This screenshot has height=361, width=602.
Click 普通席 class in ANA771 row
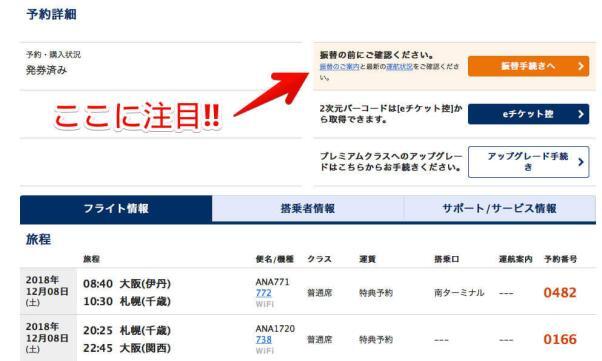pos(319,293)
